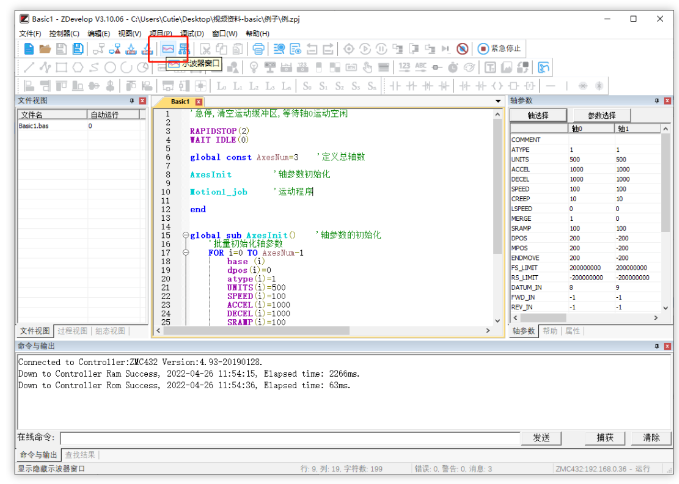Image resolution: width=679 pixels, height=484 pixels.
Task: Open the color palette icon tool
Action: pos(469,67)
